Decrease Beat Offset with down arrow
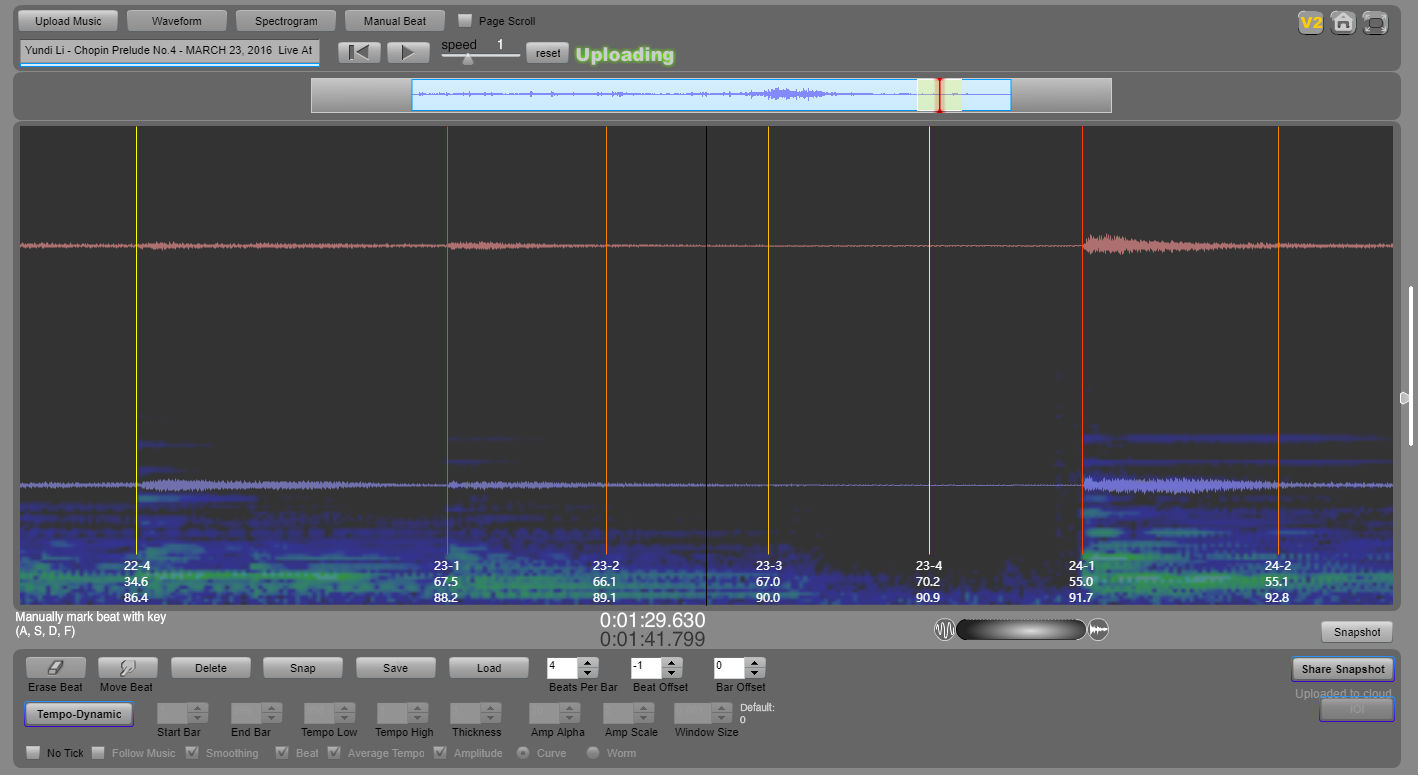This screenshot has height=775, width=1418. click(x=672, y=673)
